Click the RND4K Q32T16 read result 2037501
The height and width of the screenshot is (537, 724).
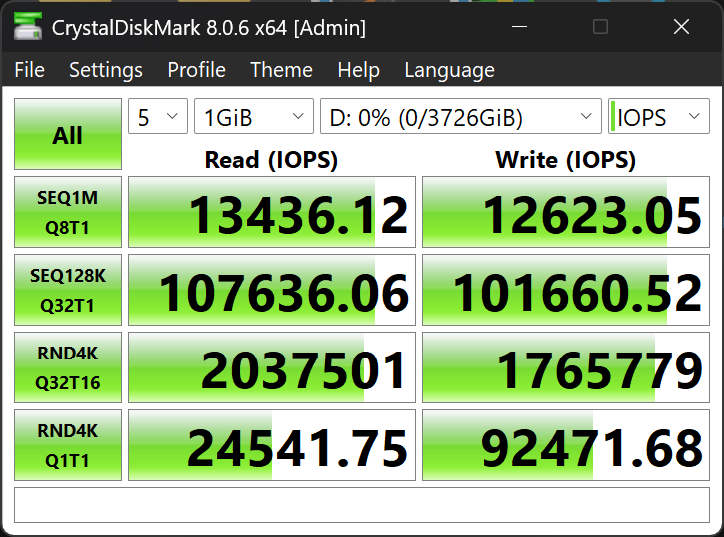pos(272,368)
